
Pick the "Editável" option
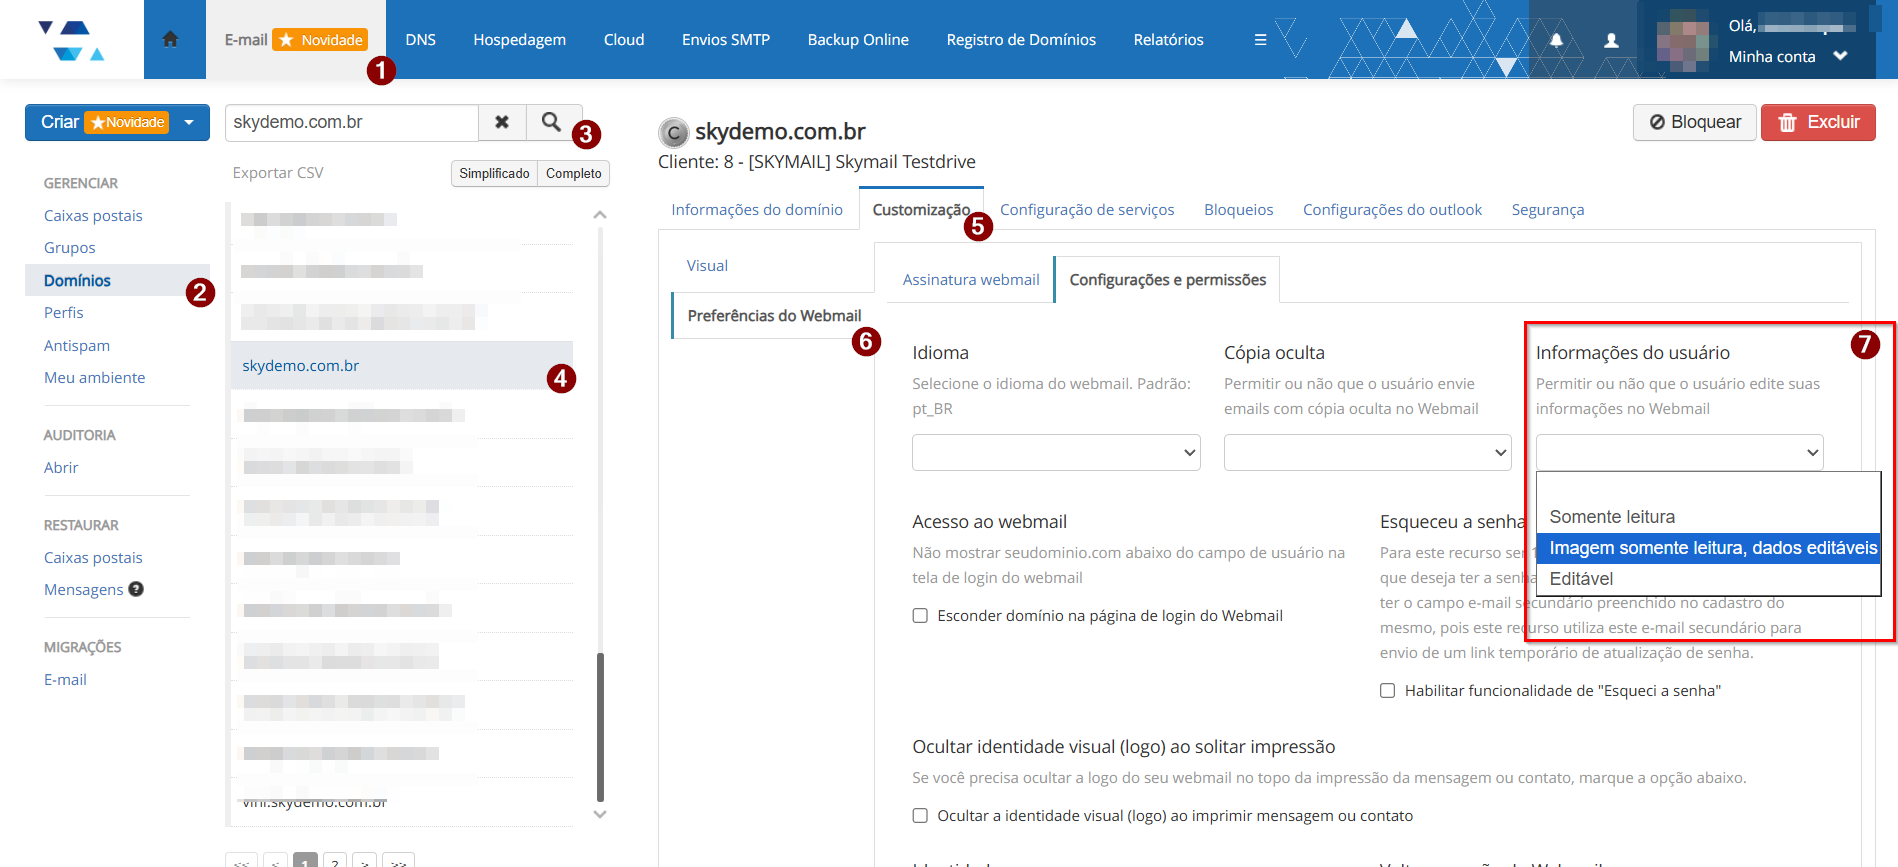1708,579
